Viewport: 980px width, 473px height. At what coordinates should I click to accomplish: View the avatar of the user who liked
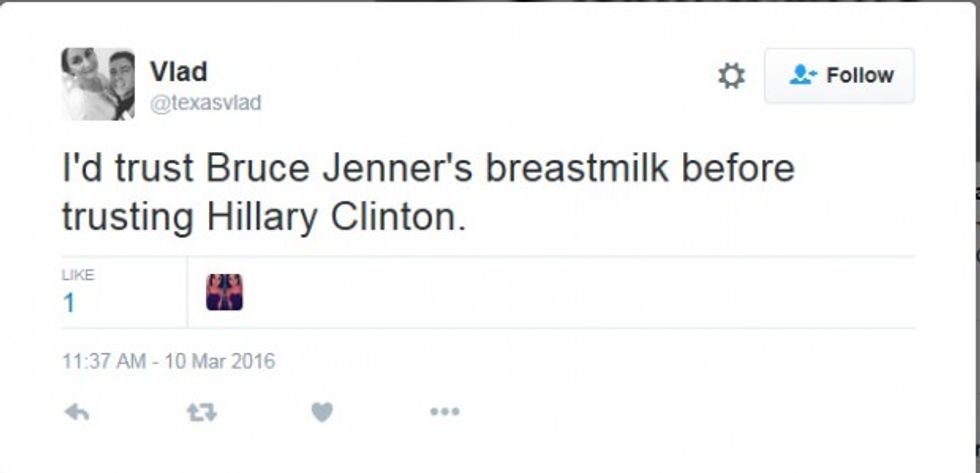coord(225,292)
